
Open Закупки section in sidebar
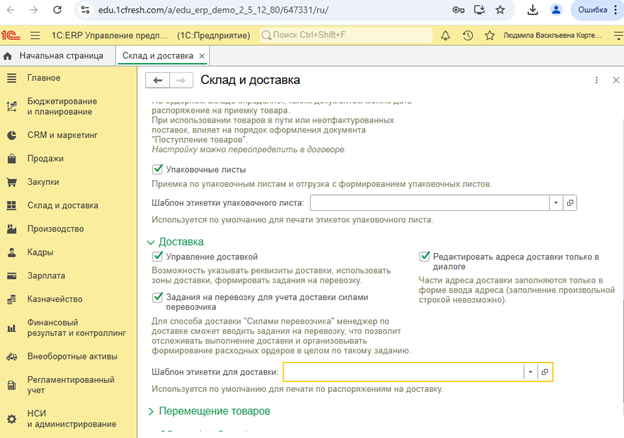(x=43, y=182)
